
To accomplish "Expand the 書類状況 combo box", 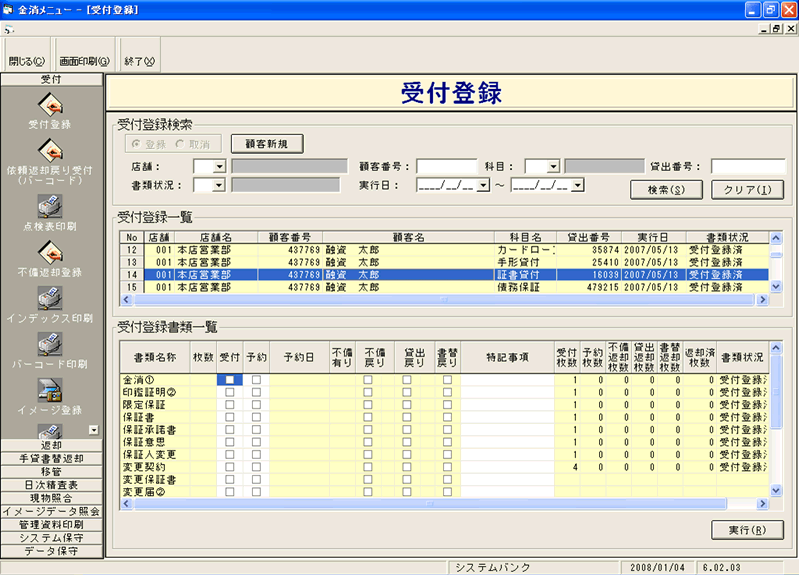I will click(x=220, y=185).
